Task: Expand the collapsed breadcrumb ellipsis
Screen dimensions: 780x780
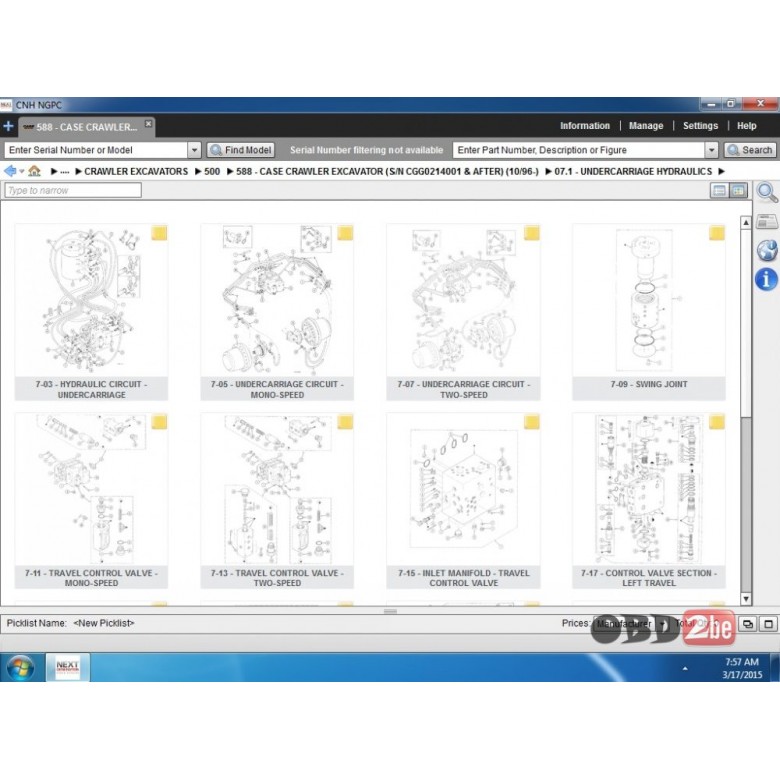Action: tap(65, 172)
